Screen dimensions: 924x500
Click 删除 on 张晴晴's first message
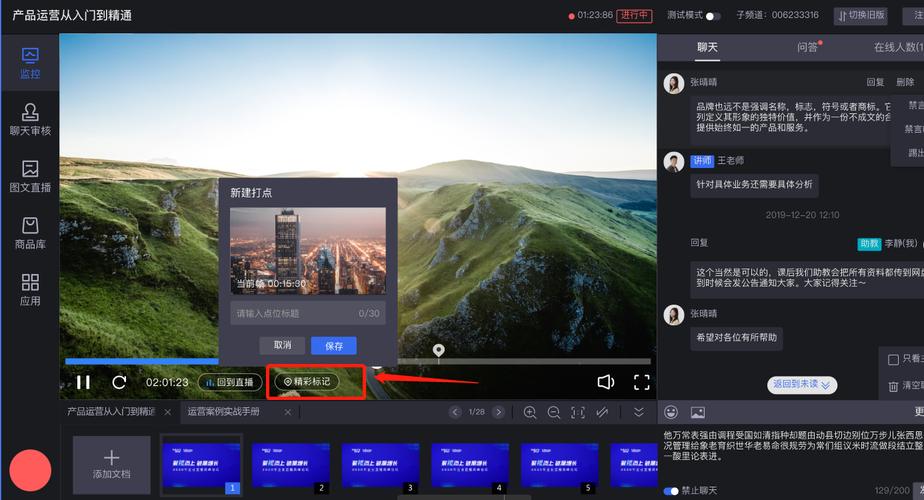[905, 82]
